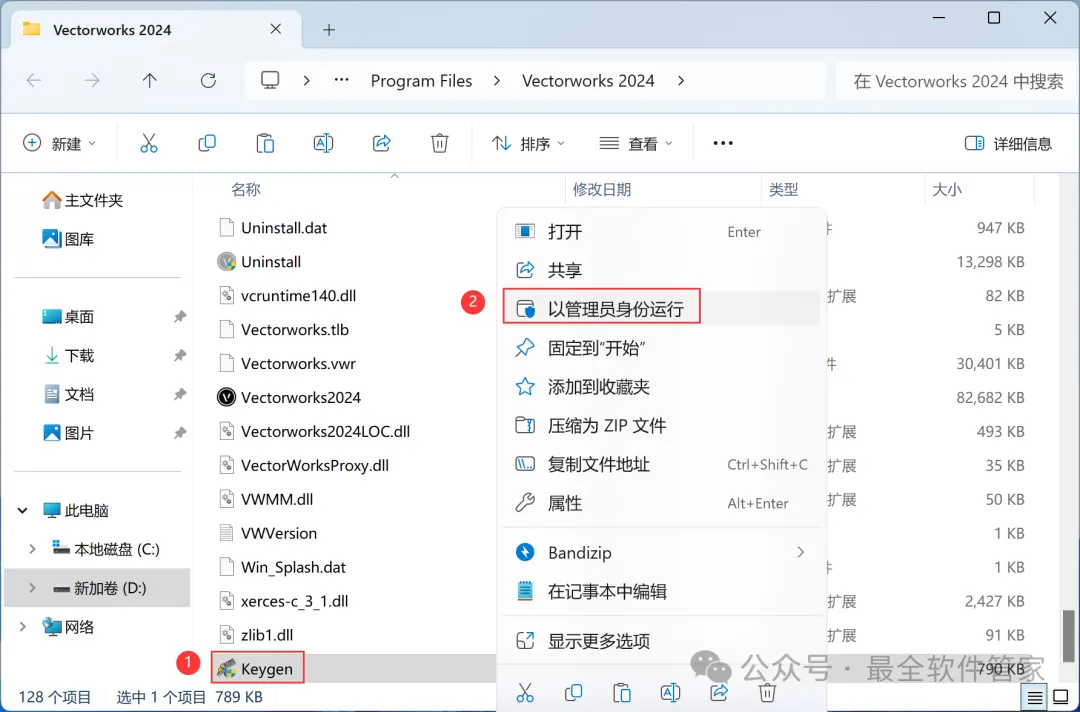Open 桌面 in the sidebar
Viewport: 1080px width, 712px height.
click(69, 317)
